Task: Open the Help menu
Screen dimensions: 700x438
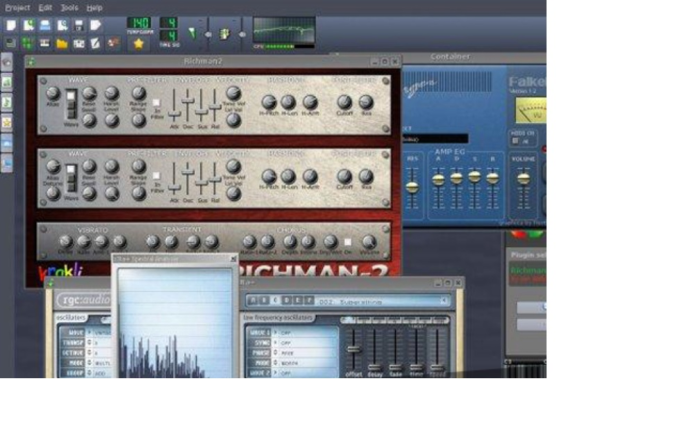Action: (94, 8)
